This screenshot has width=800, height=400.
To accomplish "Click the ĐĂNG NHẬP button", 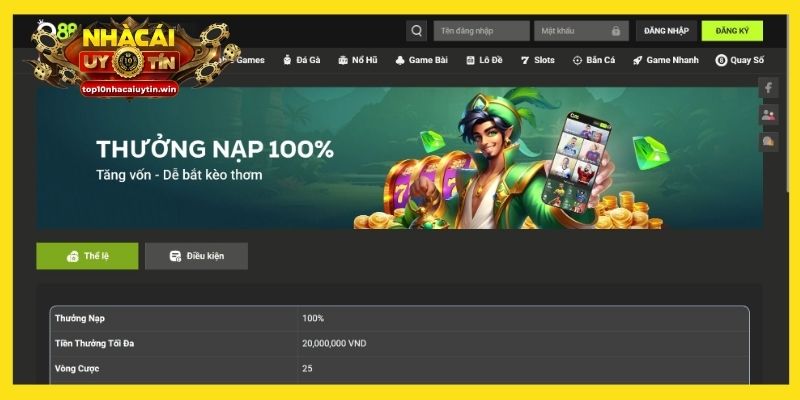I will click(x=666, y=31).
